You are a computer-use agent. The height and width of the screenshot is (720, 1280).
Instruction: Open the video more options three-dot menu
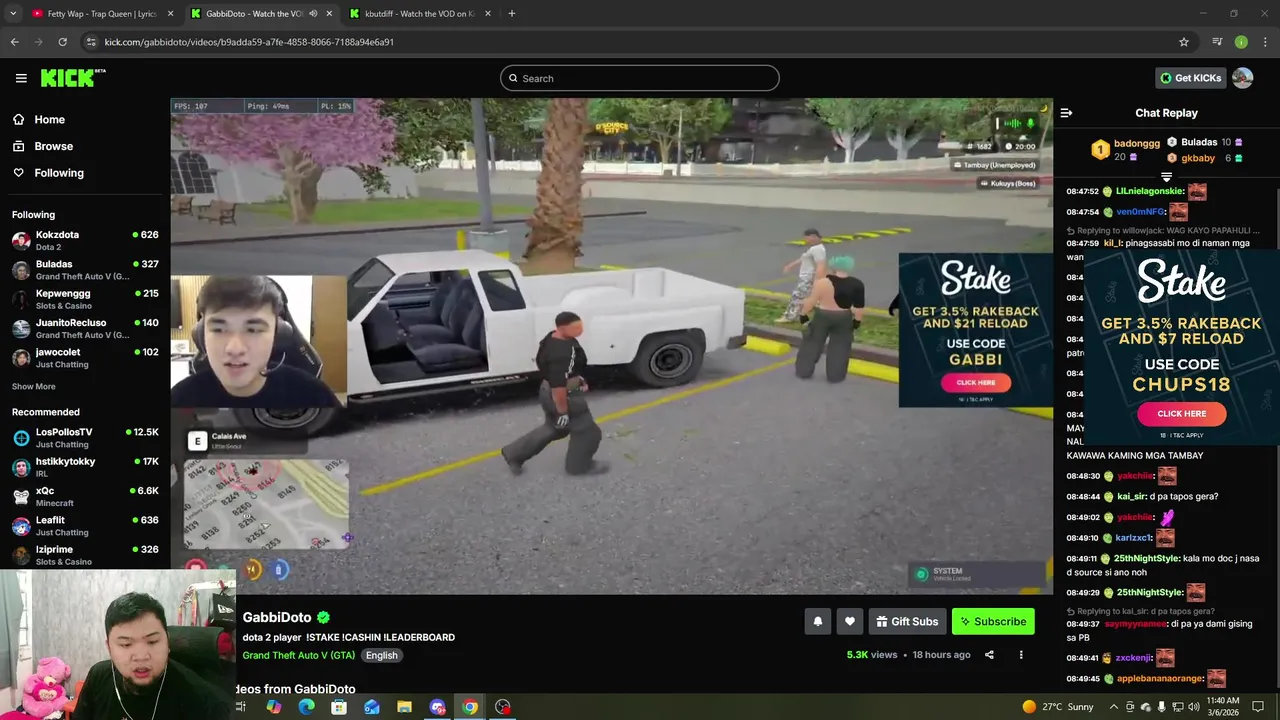(1021, 655)
